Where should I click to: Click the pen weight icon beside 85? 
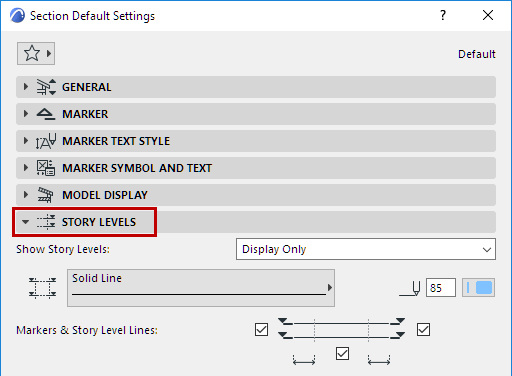pyautogui.click(x=411, y=288)
